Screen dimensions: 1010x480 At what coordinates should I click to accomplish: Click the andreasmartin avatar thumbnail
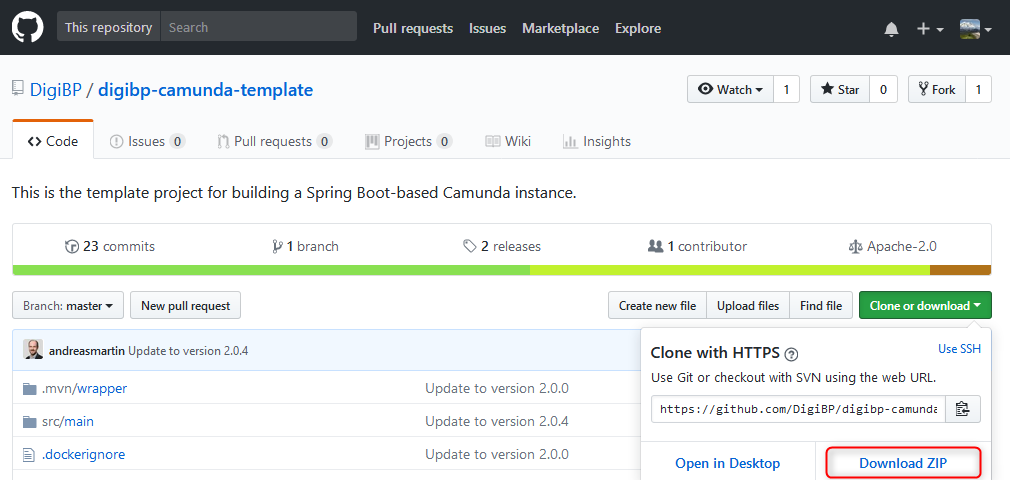click(x=33, y=350)
